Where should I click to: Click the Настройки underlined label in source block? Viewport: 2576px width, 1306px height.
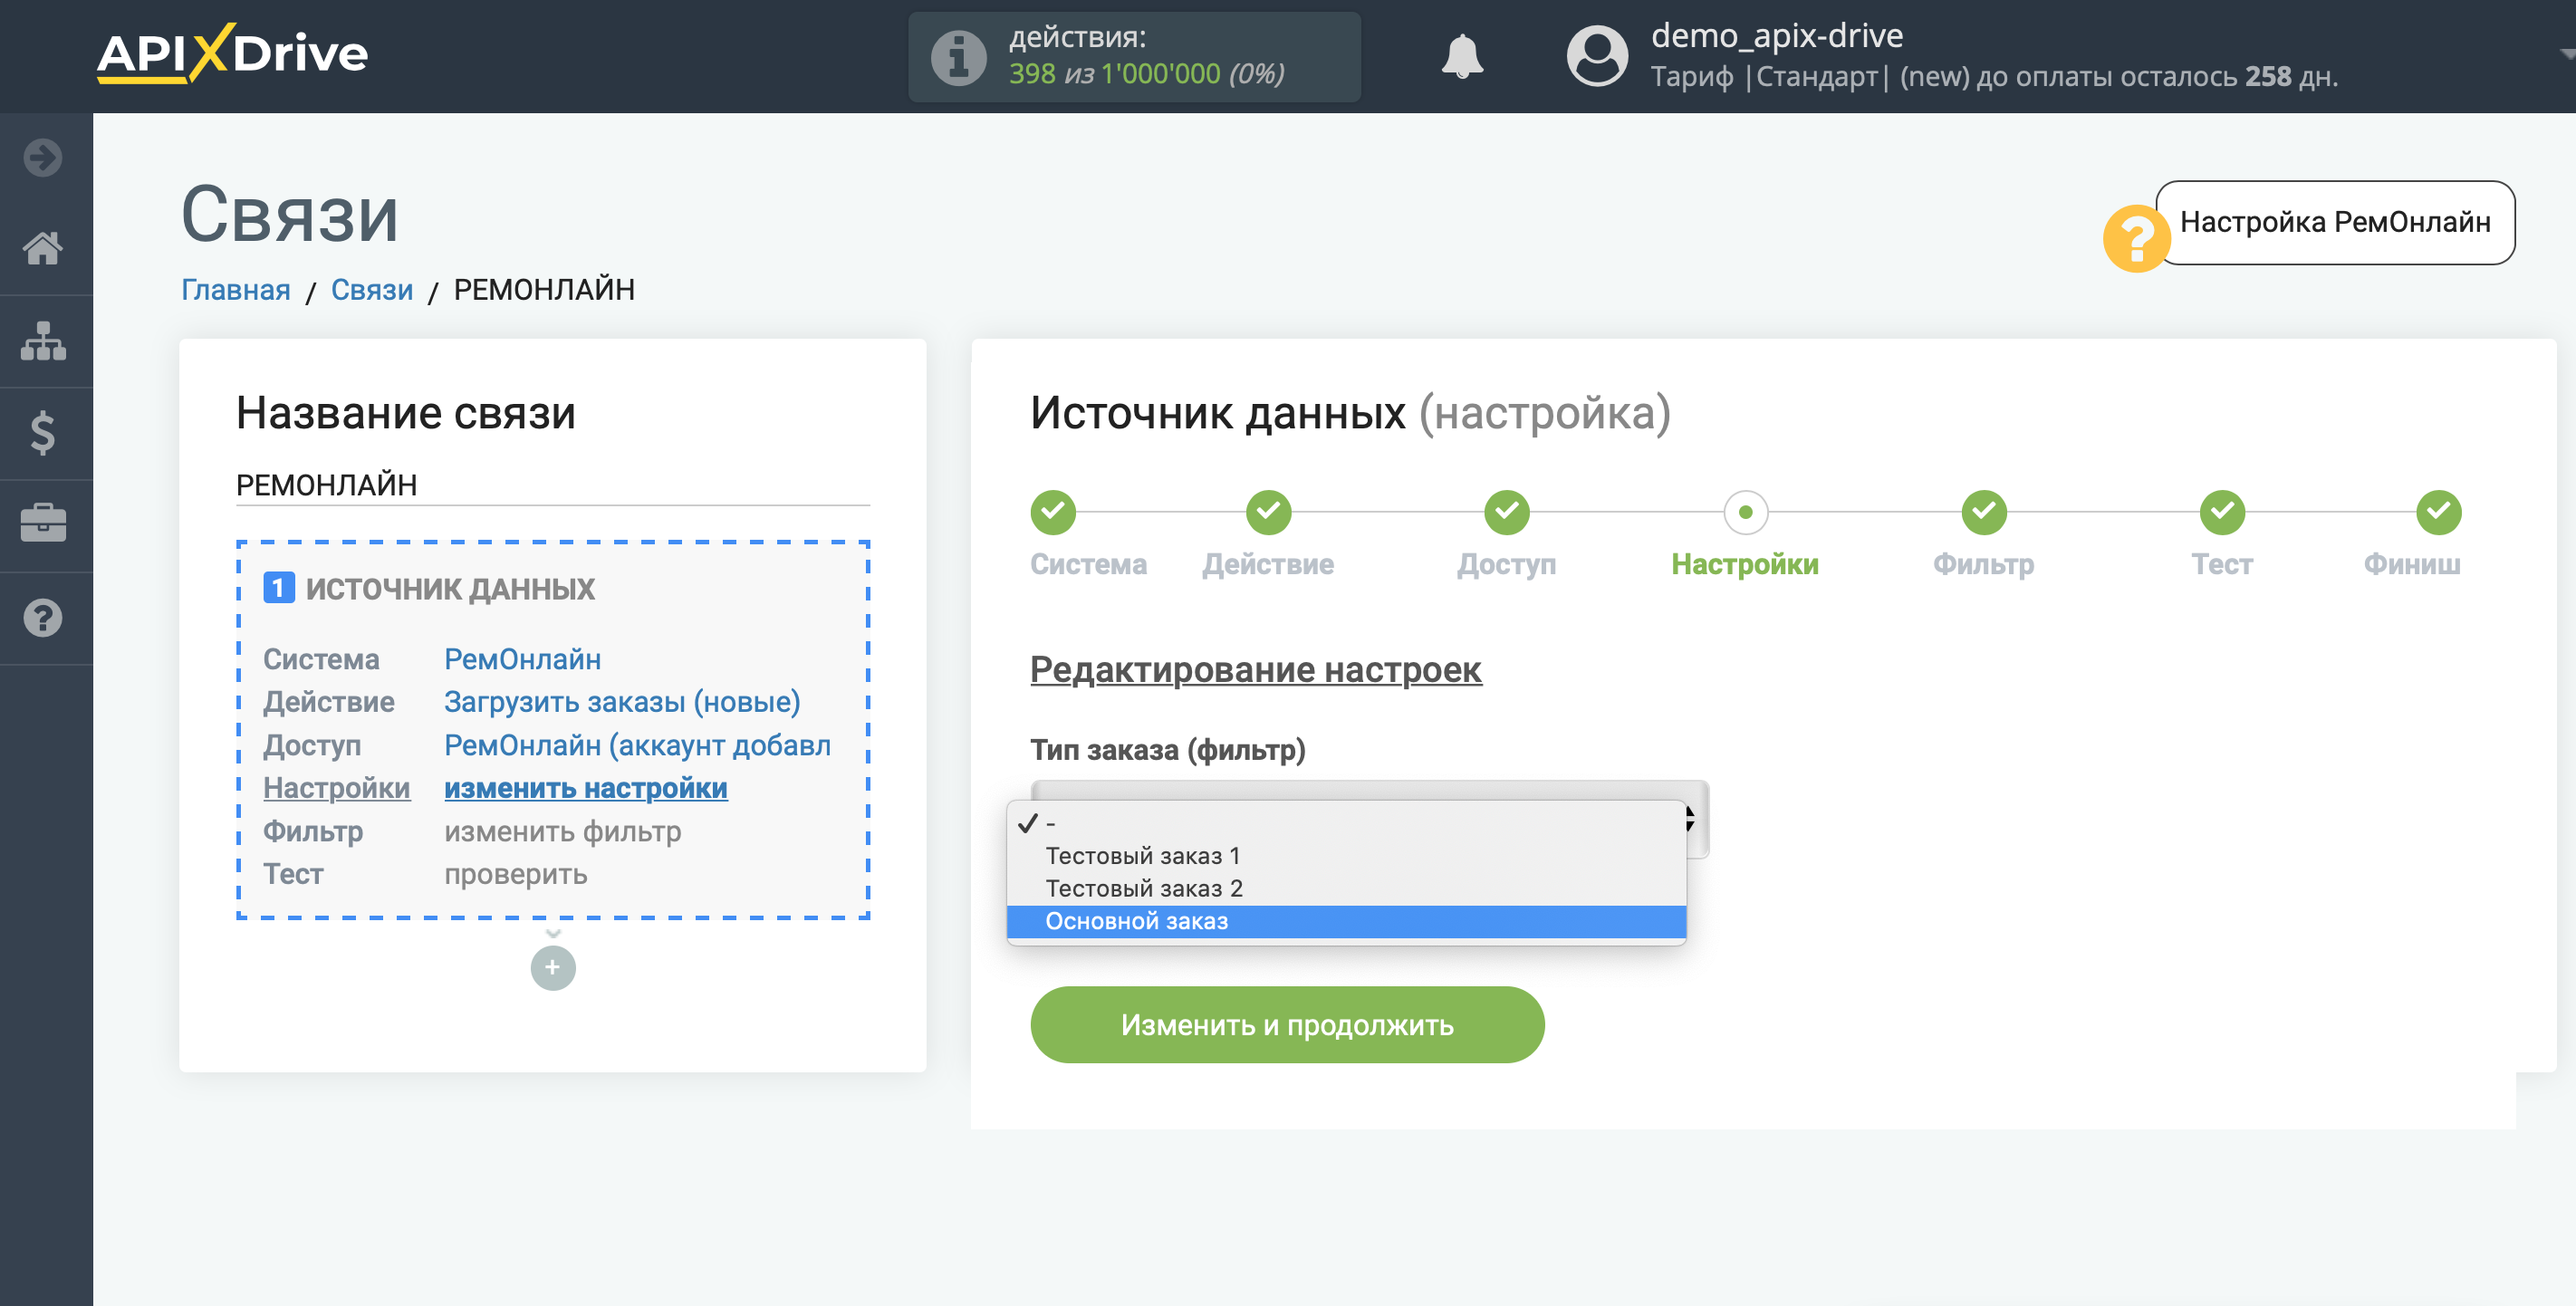pyautogui.click(x=337, y=788)
